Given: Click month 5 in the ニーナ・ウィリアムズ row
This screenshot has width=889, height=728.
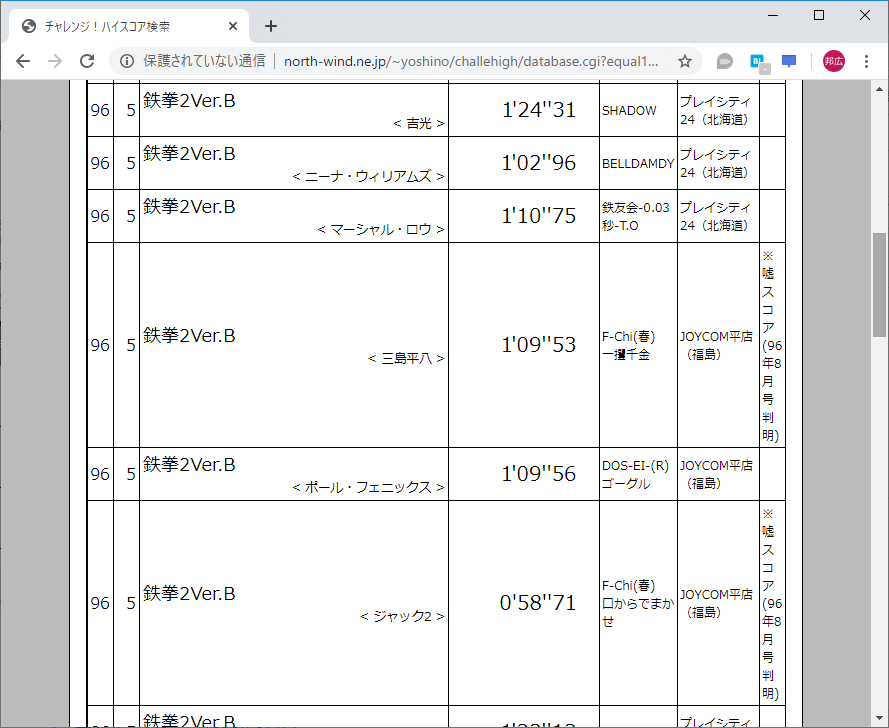Looking at the screenshot, I should click(130, 163).
